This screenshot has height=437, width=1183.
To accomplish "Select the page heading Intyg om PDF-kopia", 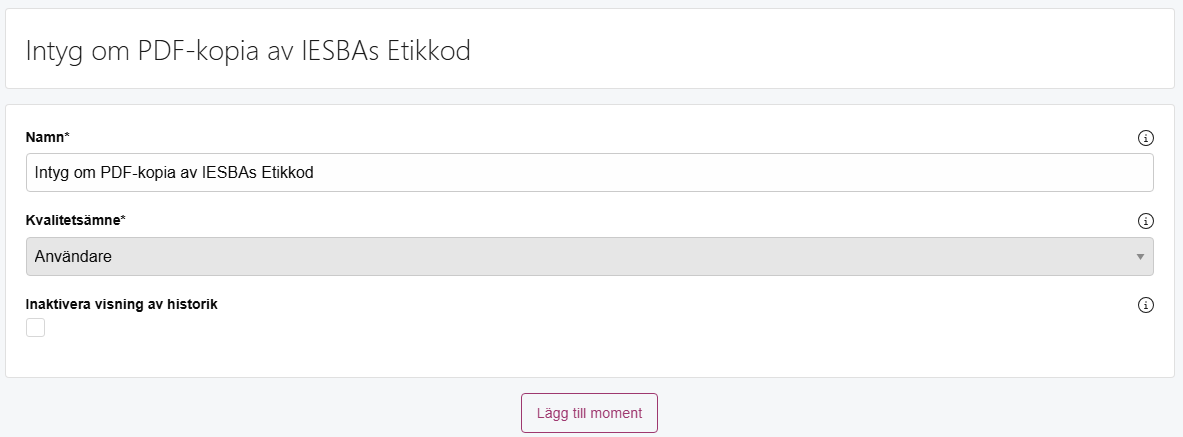I will [x=248, y=51].
